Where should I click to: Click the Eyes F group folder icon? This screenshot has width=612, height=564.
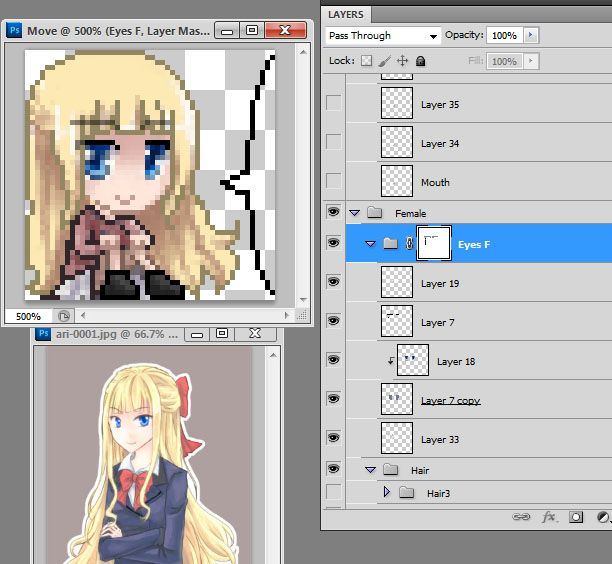pyautogui.click(x=390, y=244)
